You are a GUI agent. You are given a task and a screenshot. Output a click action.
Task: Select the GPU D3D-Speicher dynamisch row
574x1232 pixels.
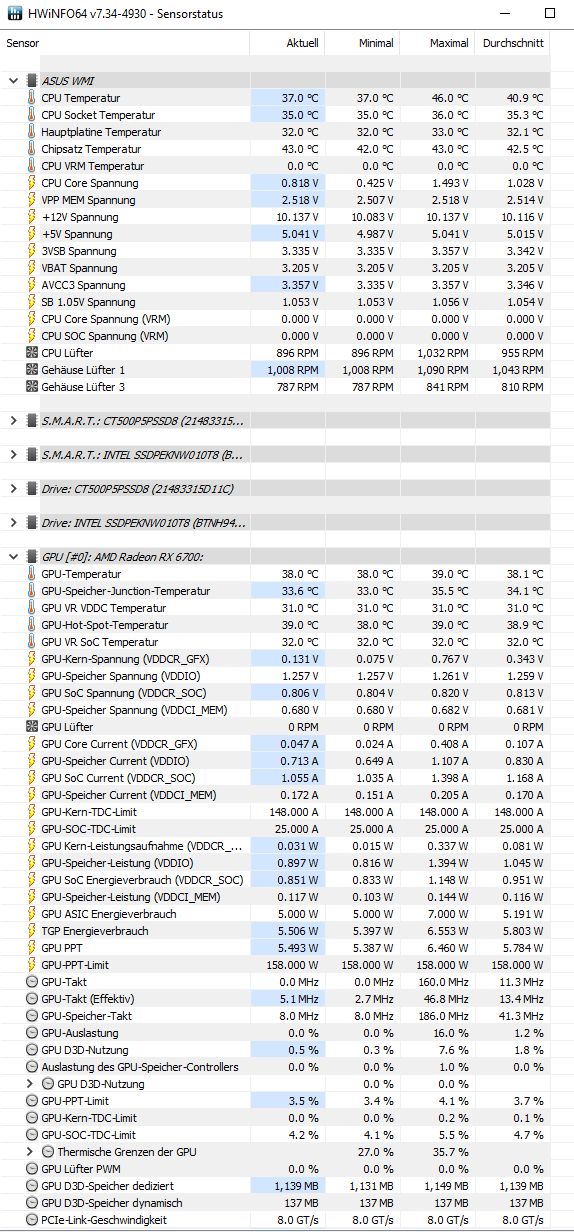[275, 1203]
